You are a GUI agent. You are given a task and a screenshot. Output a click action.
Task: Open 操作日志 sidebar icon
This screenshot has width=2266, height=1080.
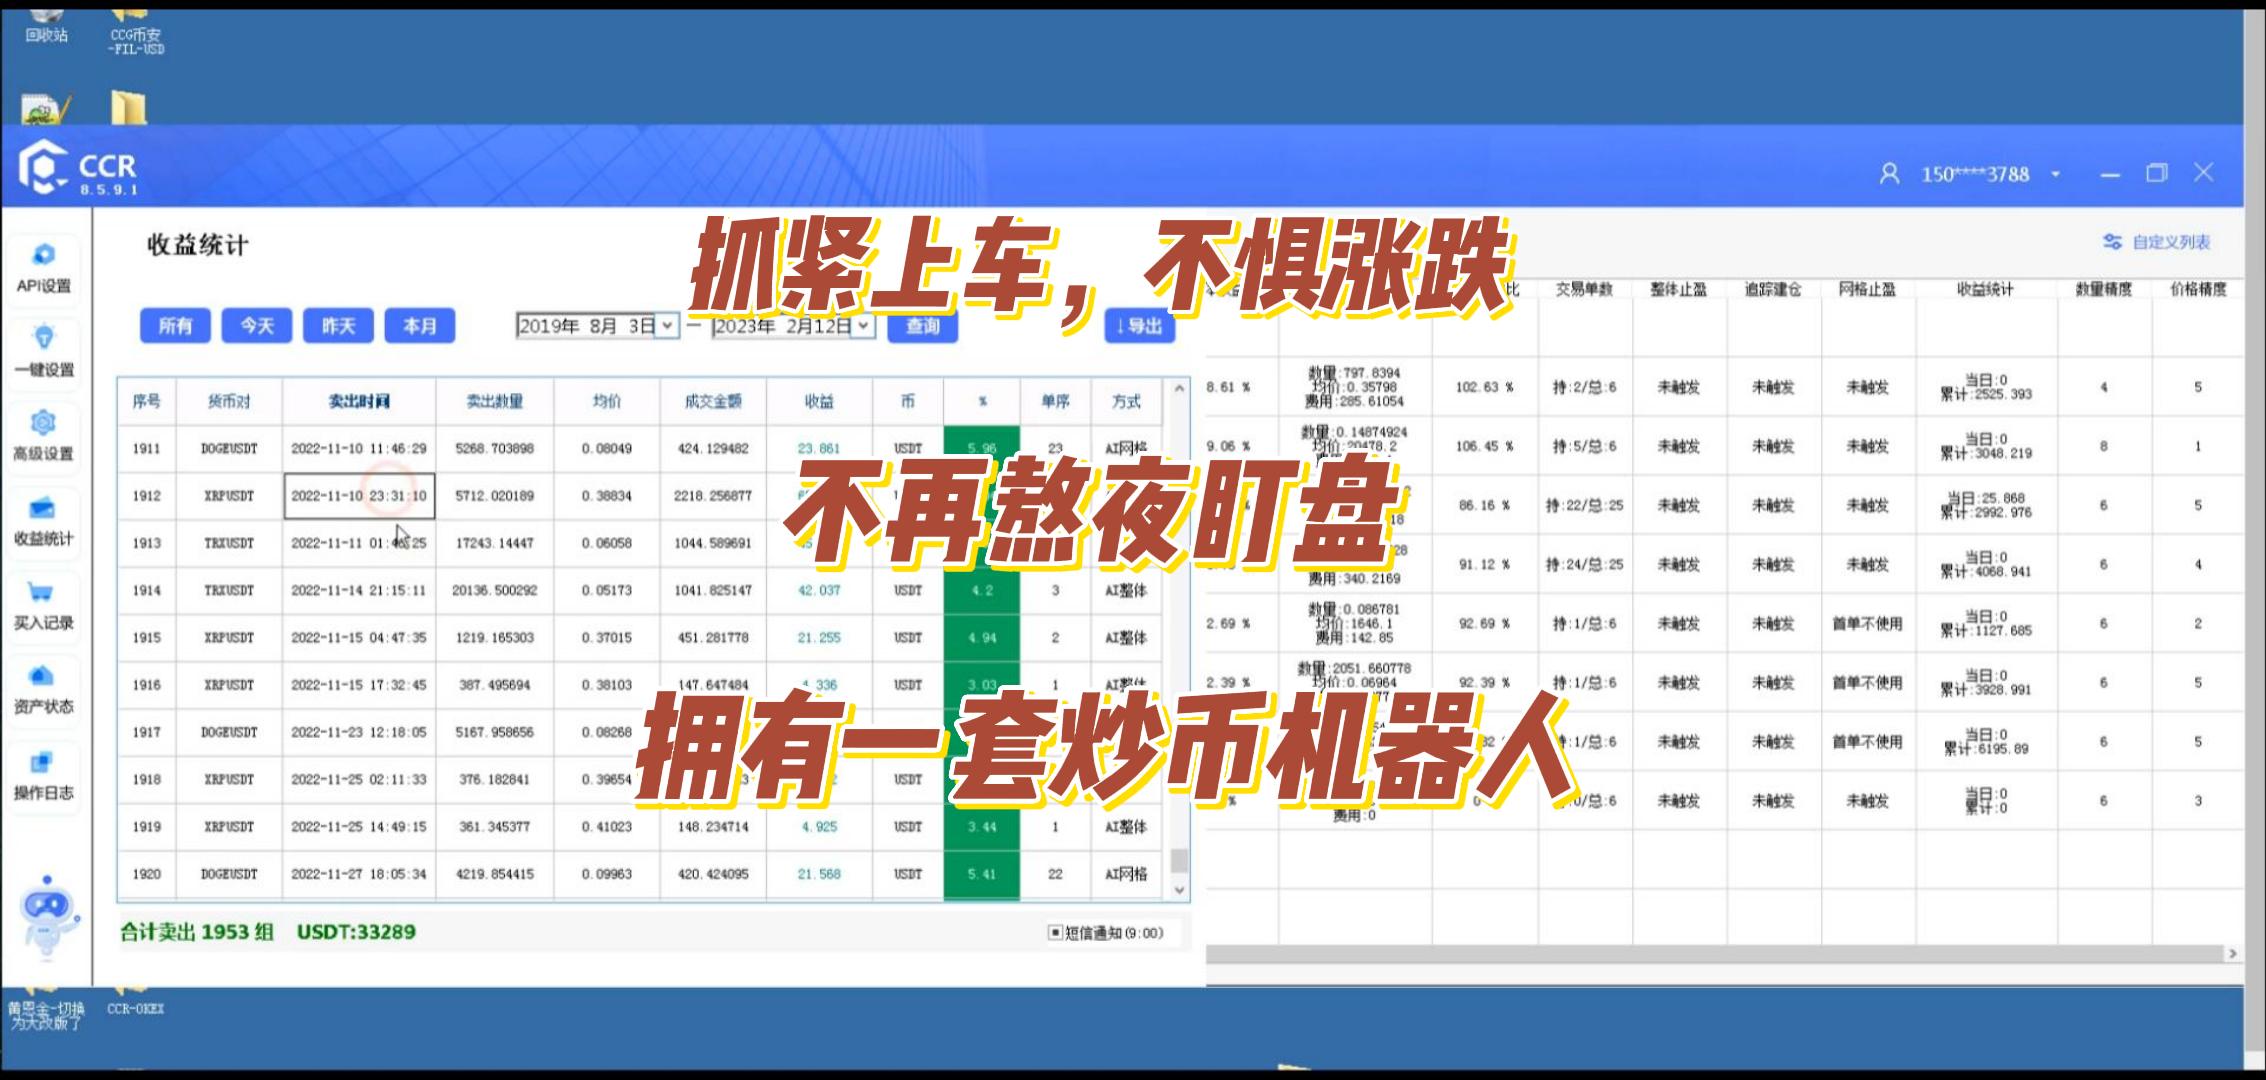42,763
